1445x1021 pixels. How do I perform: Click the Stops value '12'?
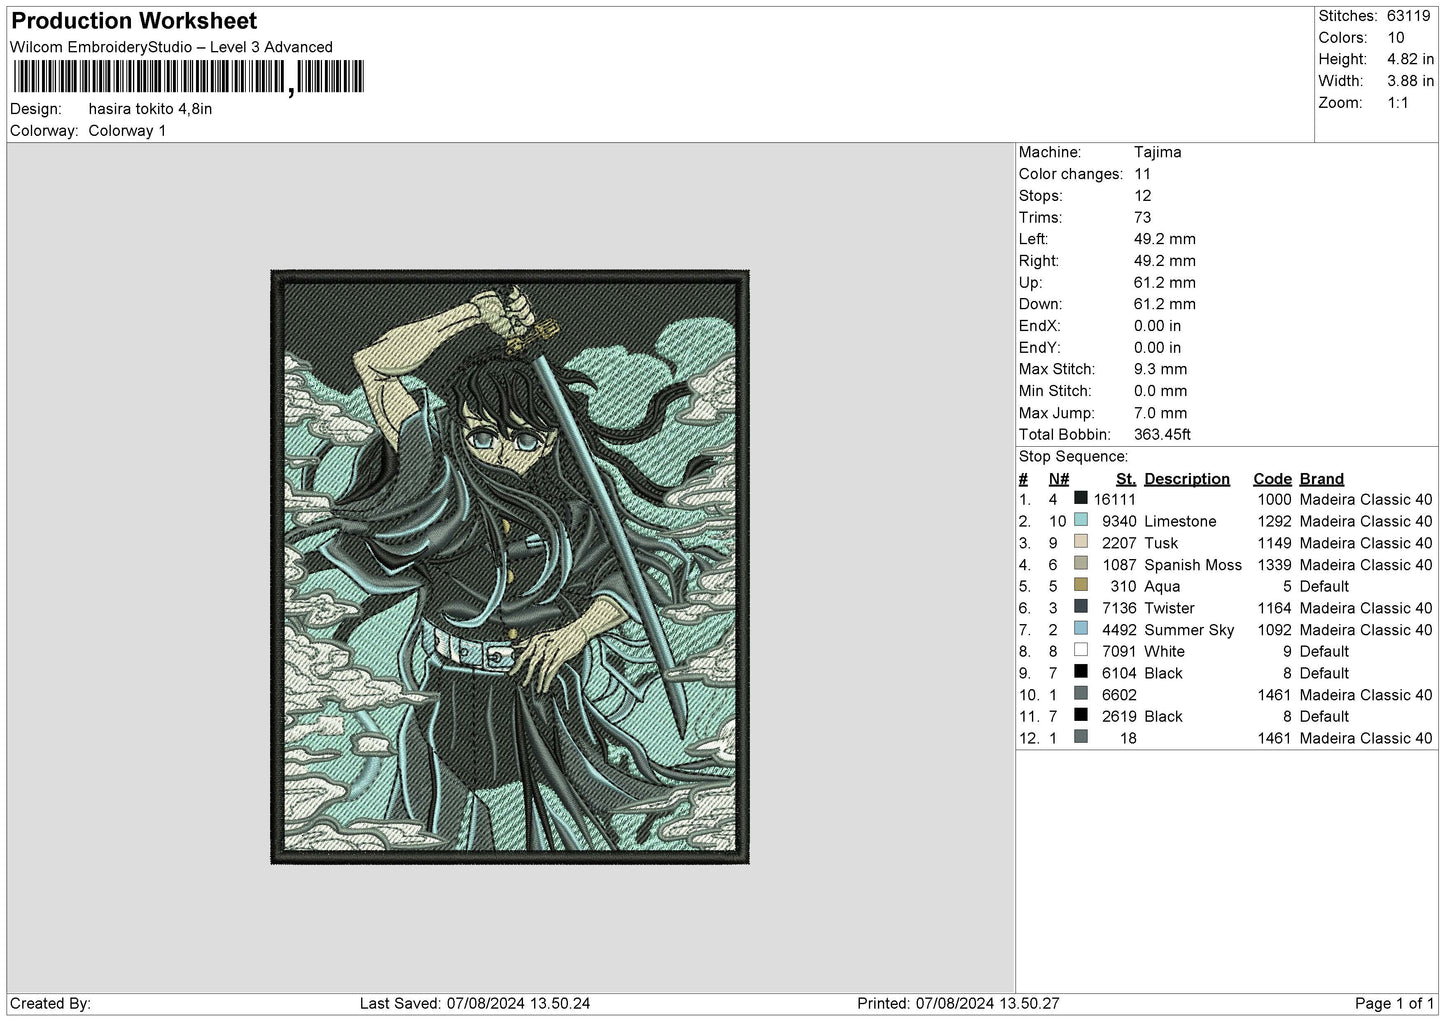pos(1143,196)
